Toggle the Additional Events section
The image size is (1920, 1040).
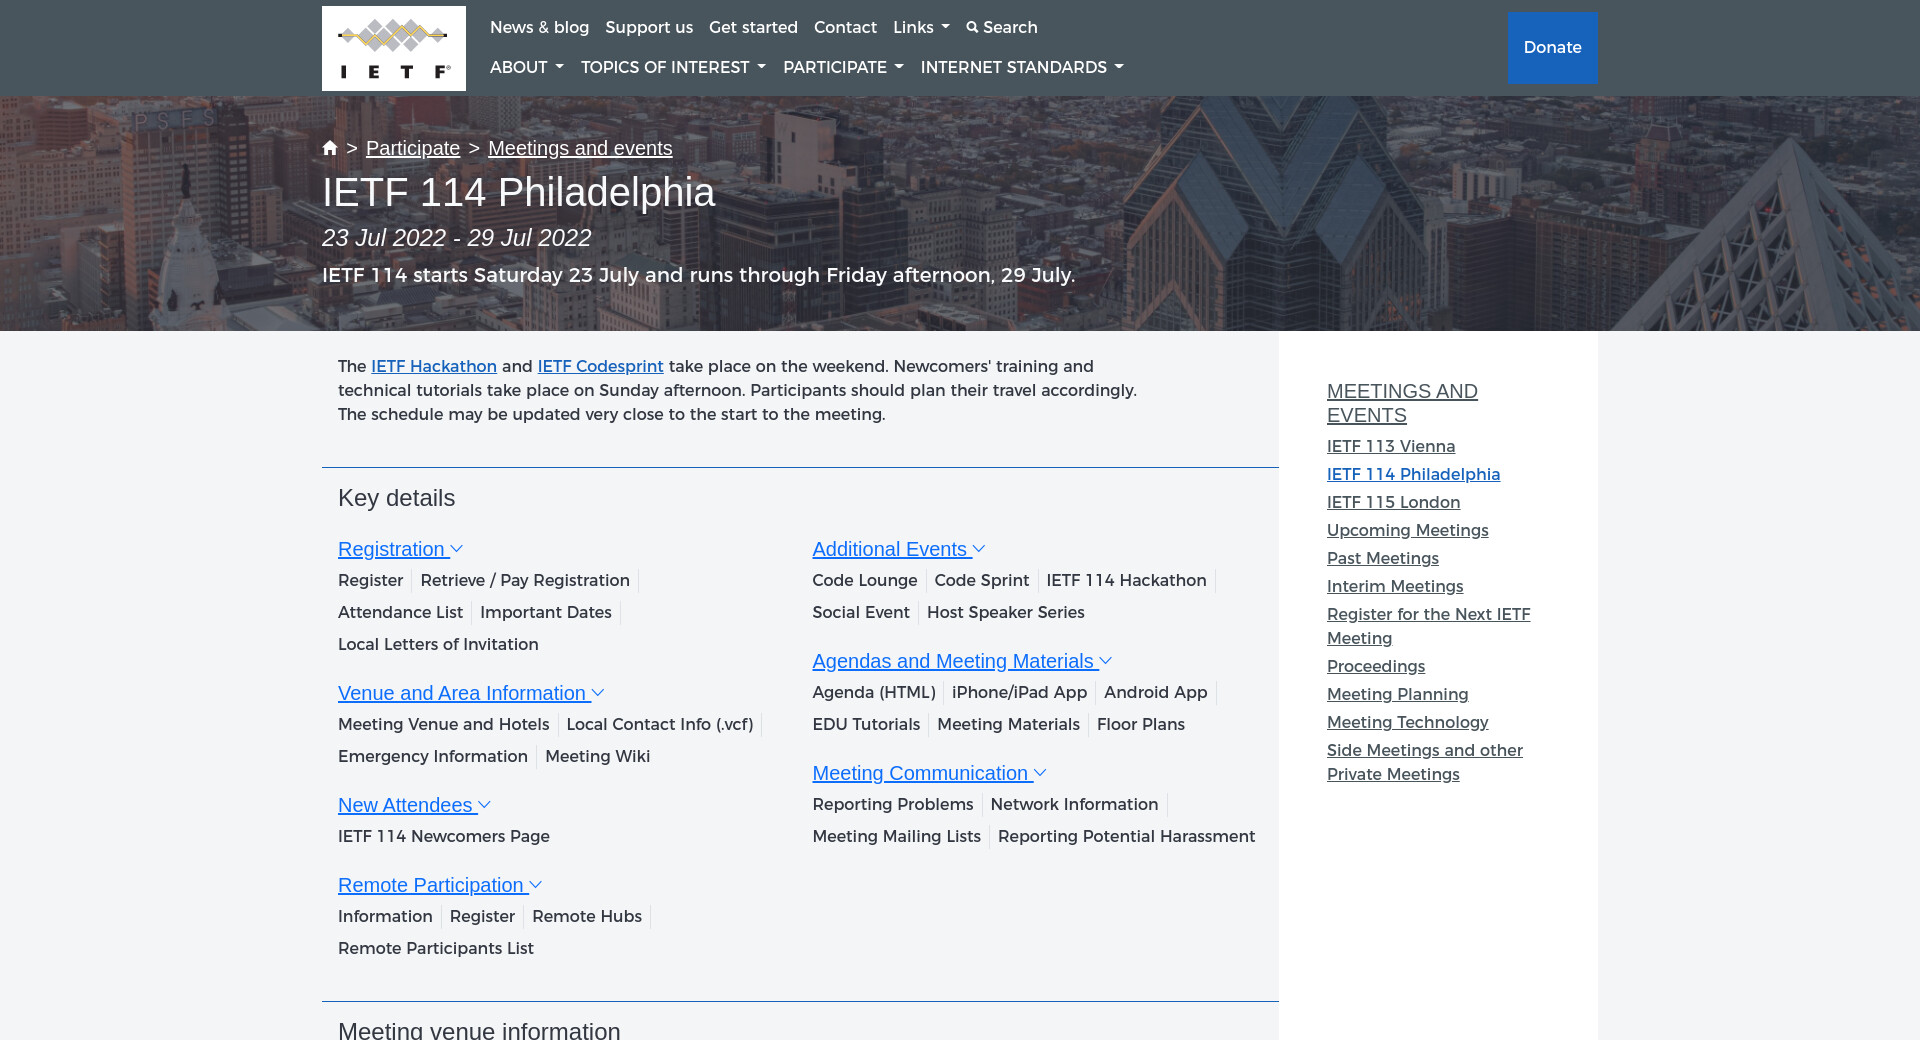(898, 549)
